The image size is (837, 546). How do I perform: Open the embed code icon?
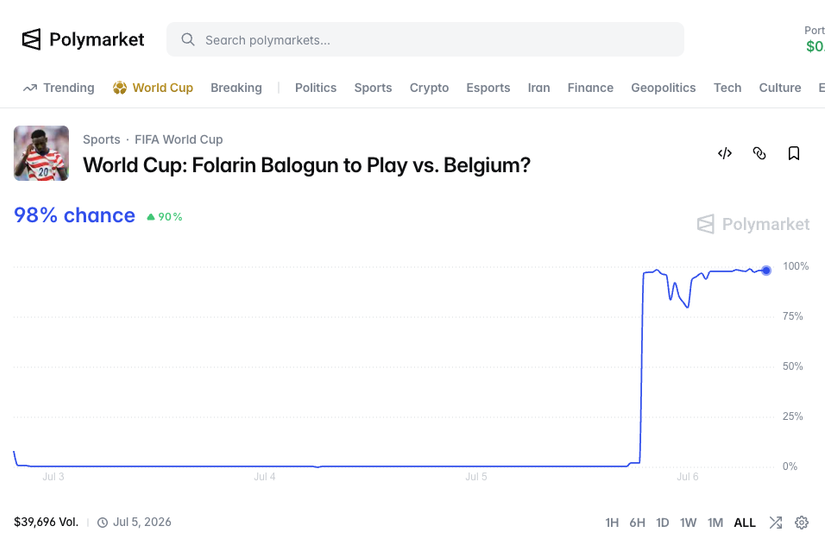tap(724, 154)
